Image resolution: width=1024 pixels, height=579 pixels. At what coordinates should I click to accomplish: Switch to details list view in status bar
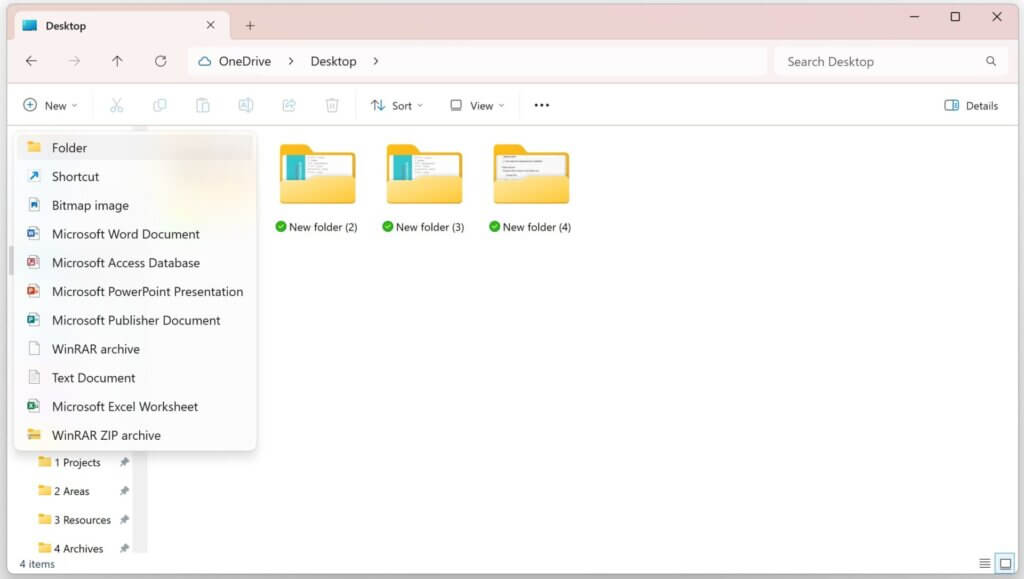pos(985,563)
